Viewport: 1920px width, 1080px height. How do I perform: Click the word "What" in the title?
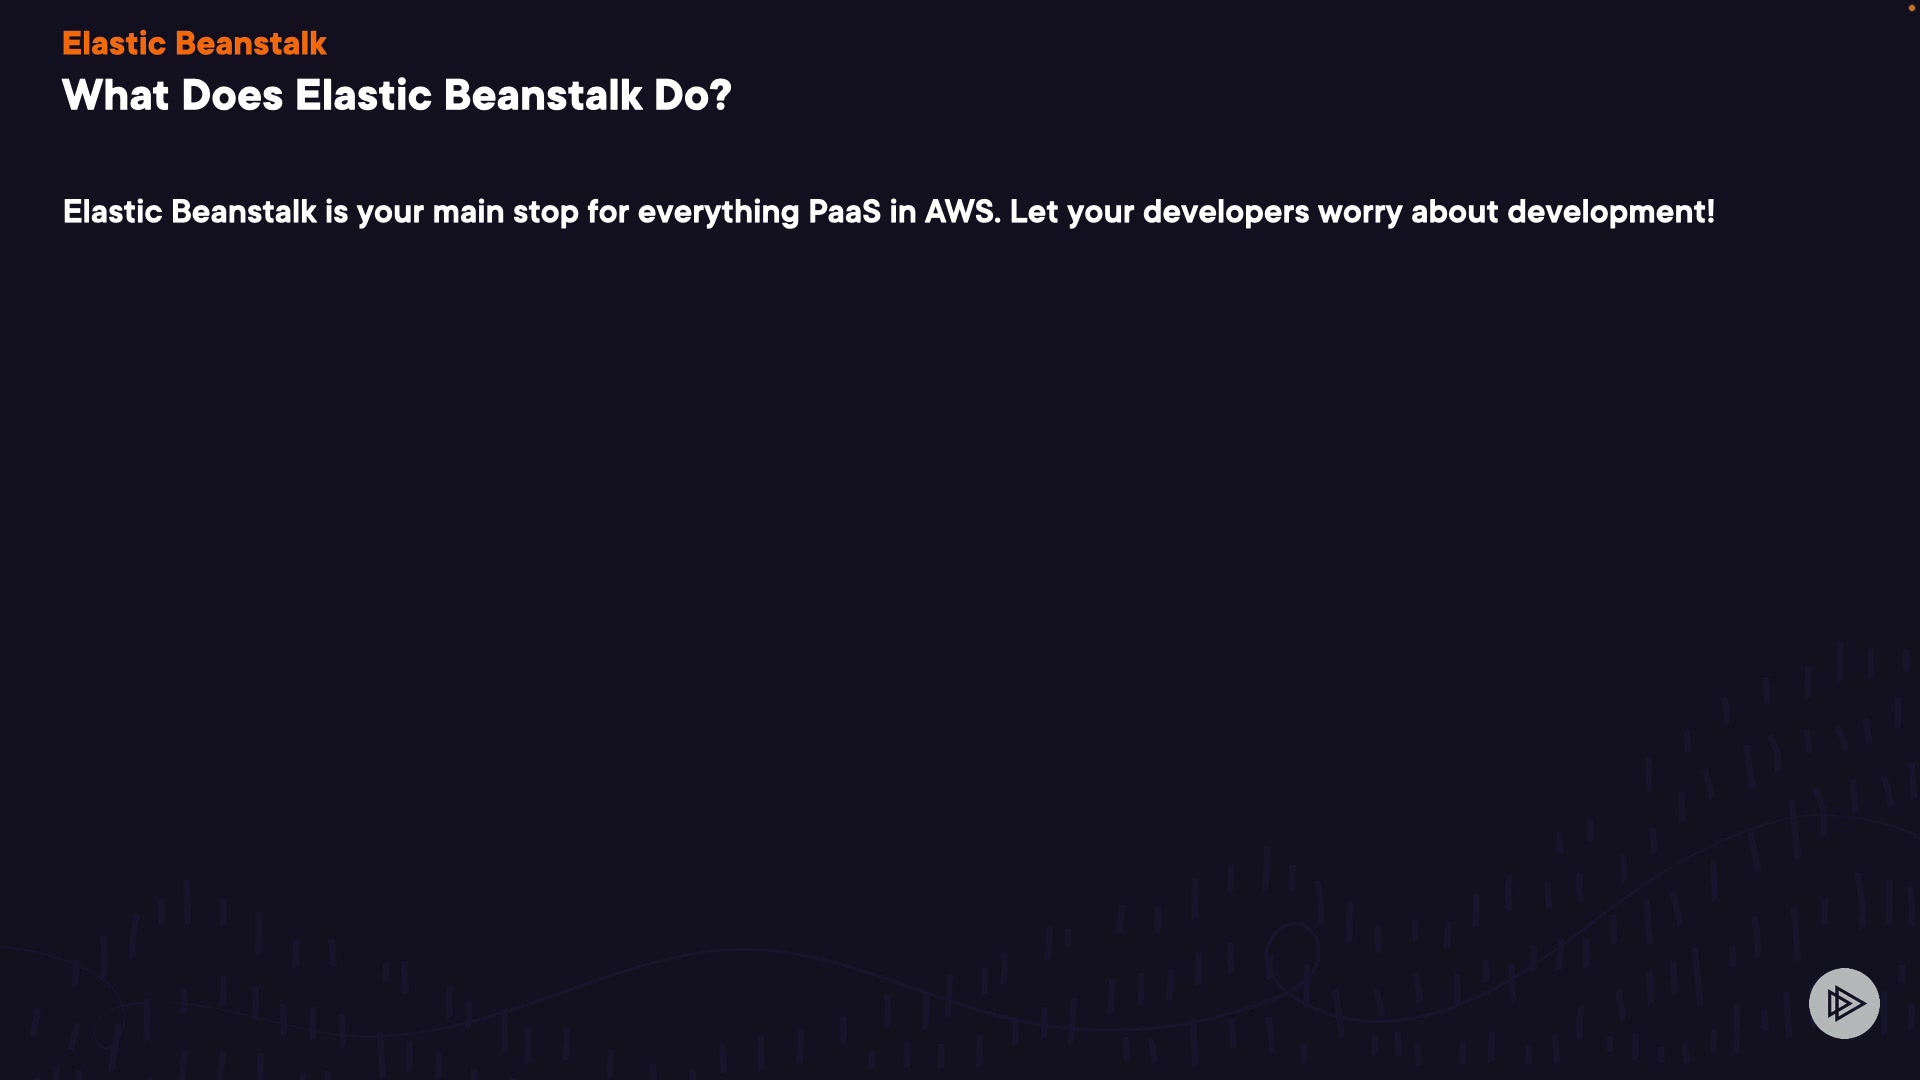[x=115, y=96]
